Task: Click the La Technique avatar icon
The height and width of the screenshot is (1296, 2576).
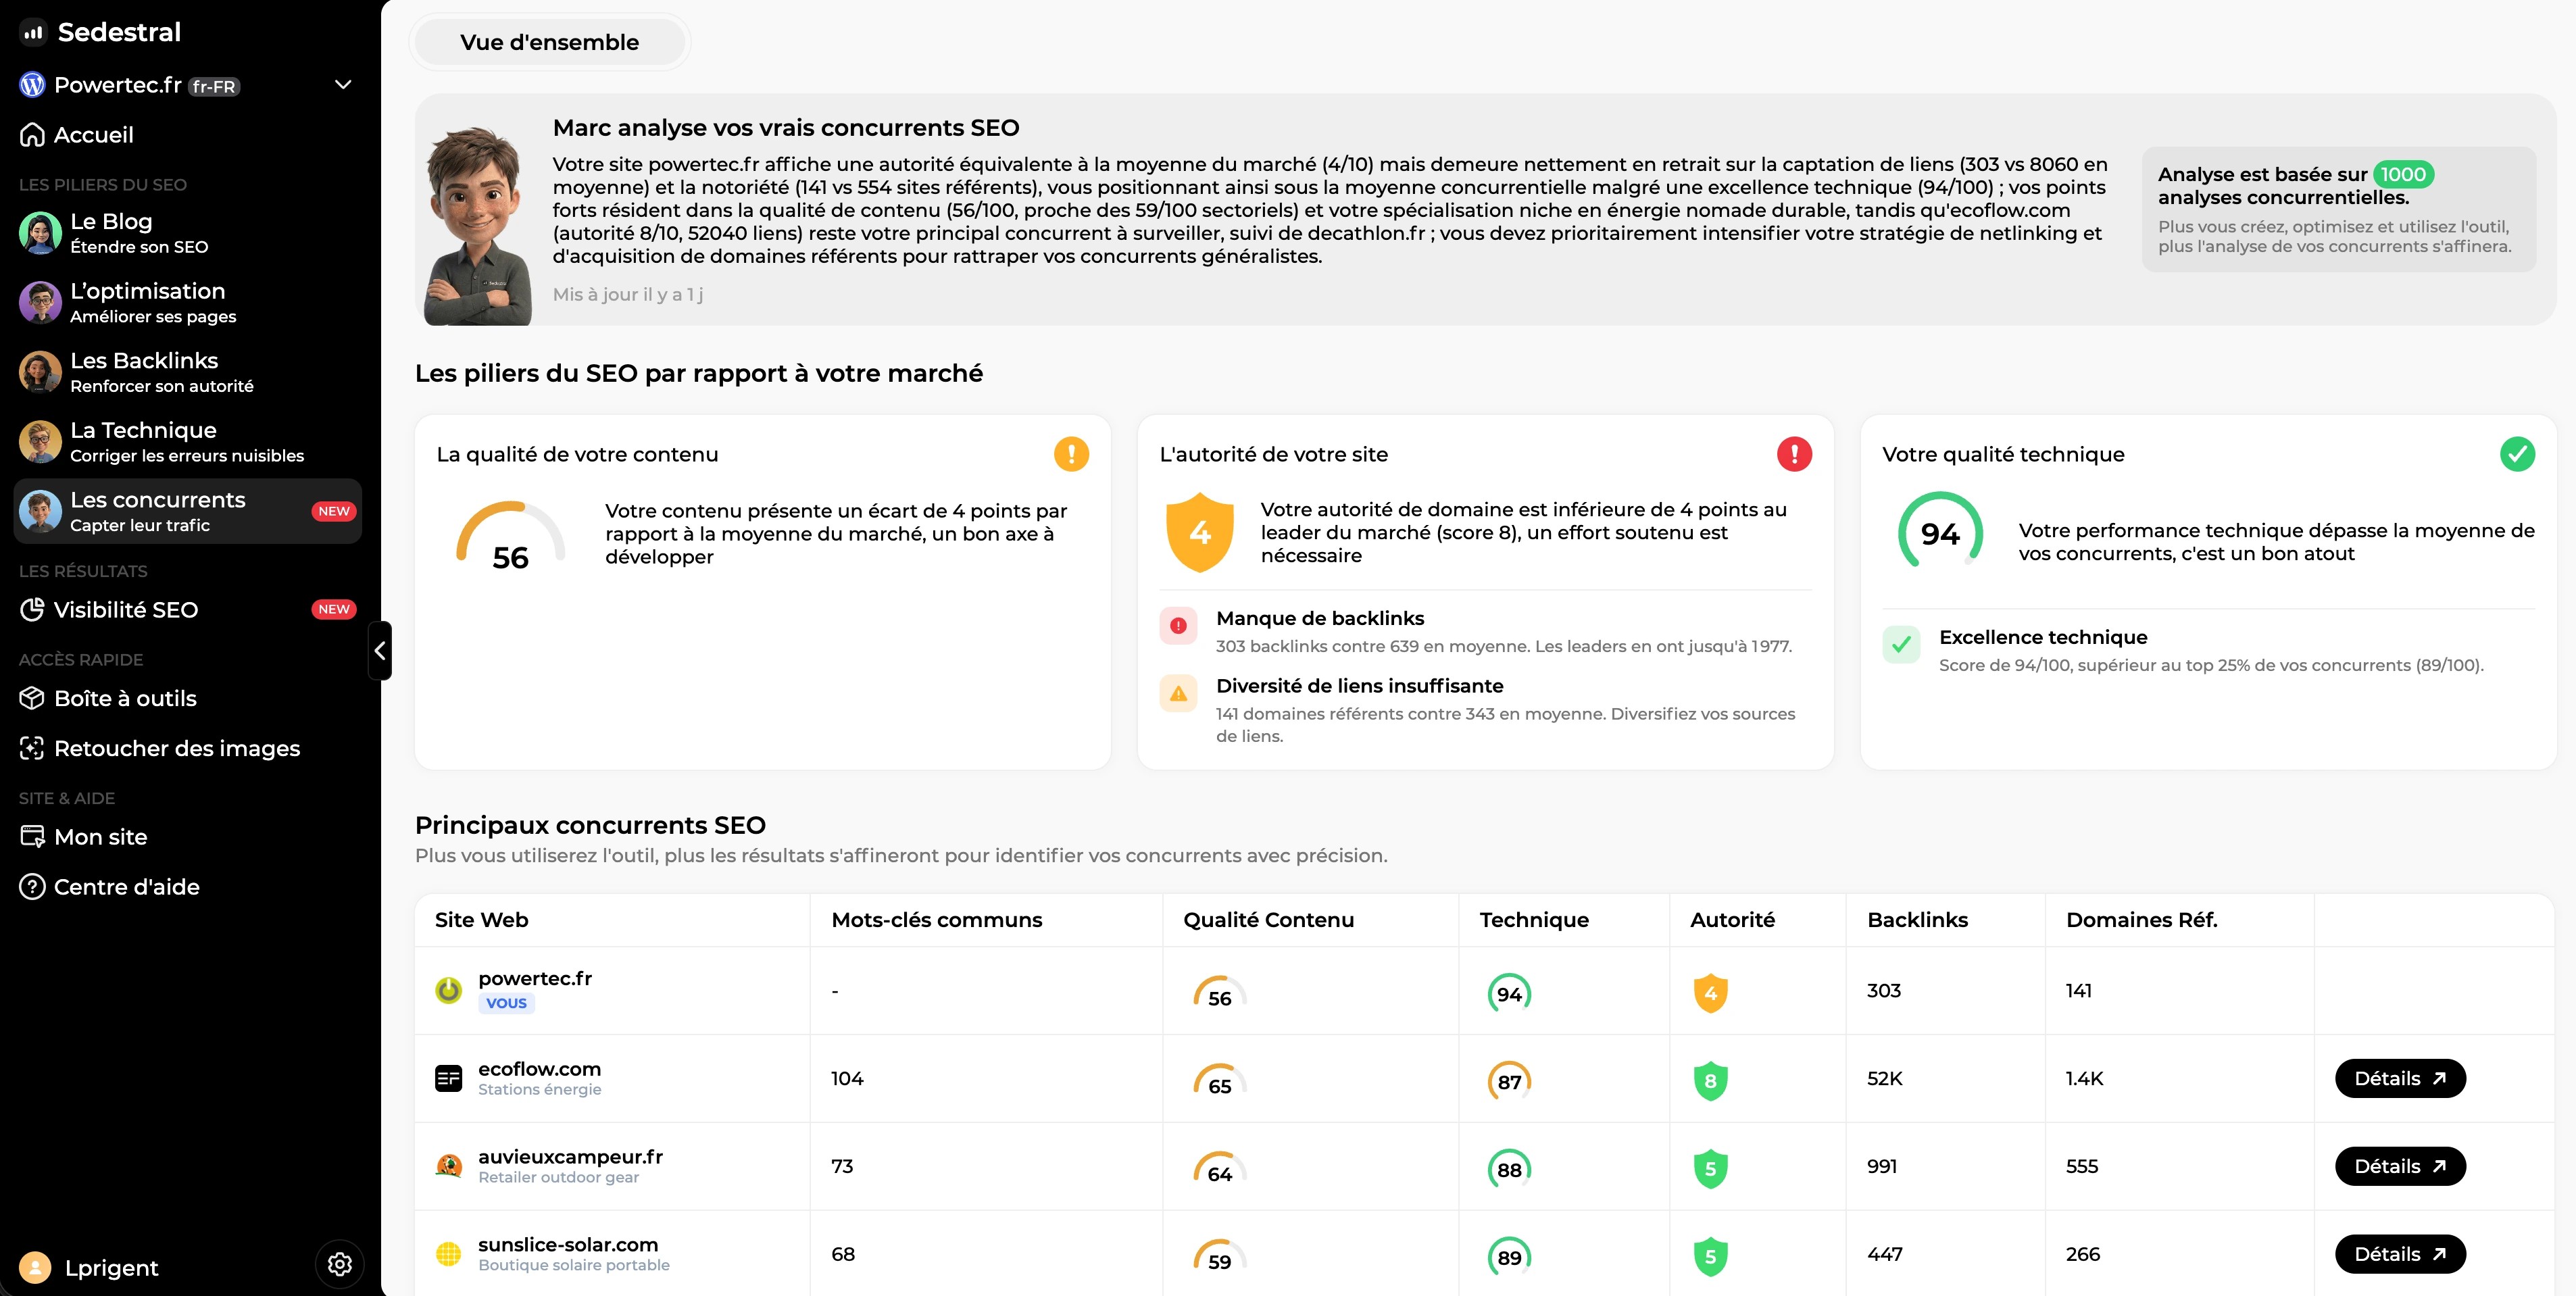Action: (40, 441)
